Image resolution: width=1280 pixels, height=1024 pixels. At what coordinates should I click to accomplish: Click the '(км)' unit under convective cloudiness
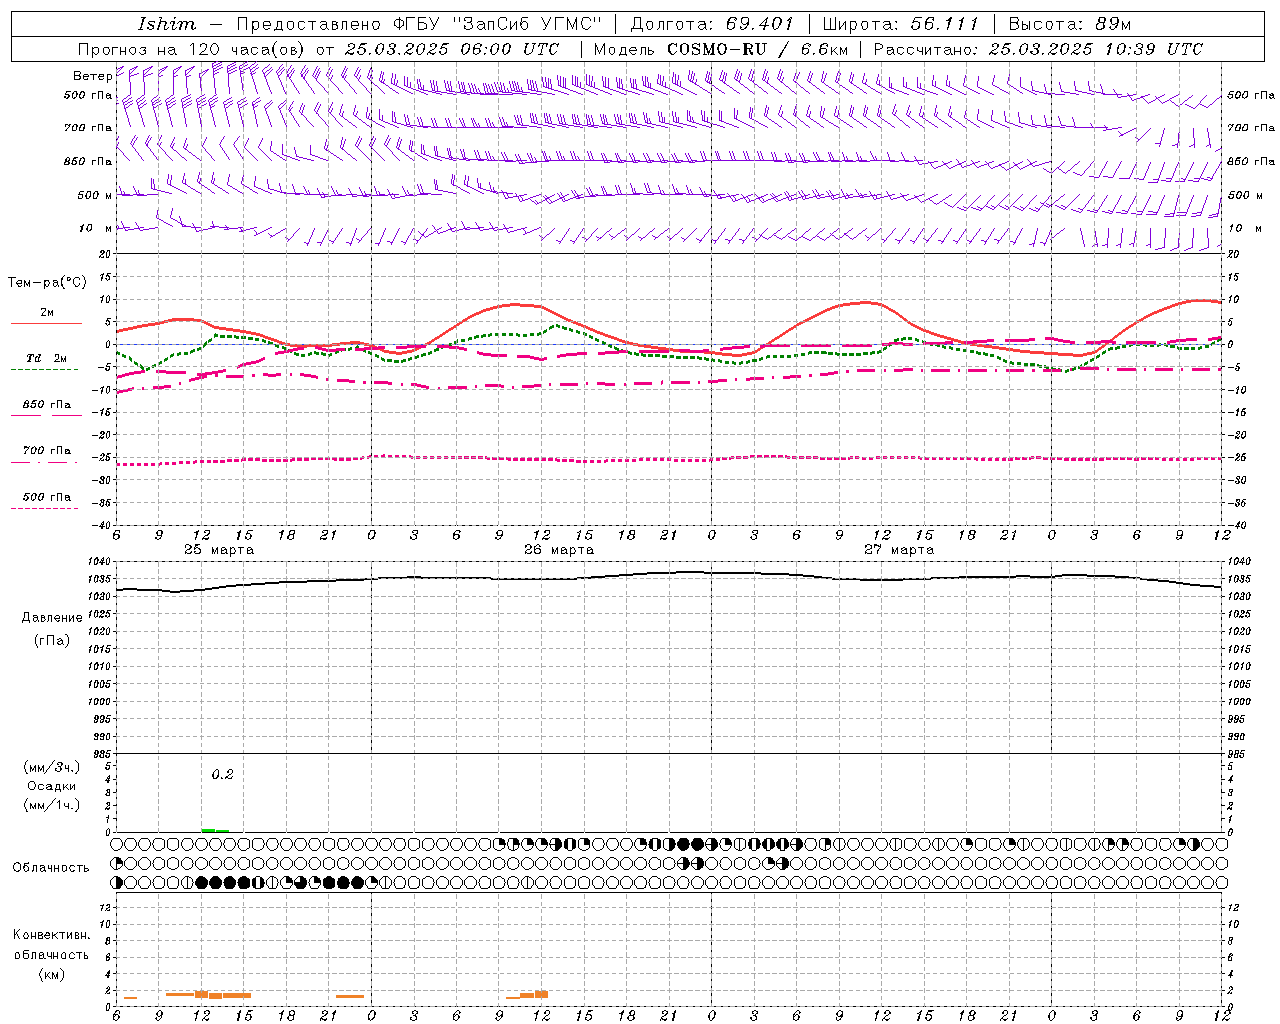point(51,974)
